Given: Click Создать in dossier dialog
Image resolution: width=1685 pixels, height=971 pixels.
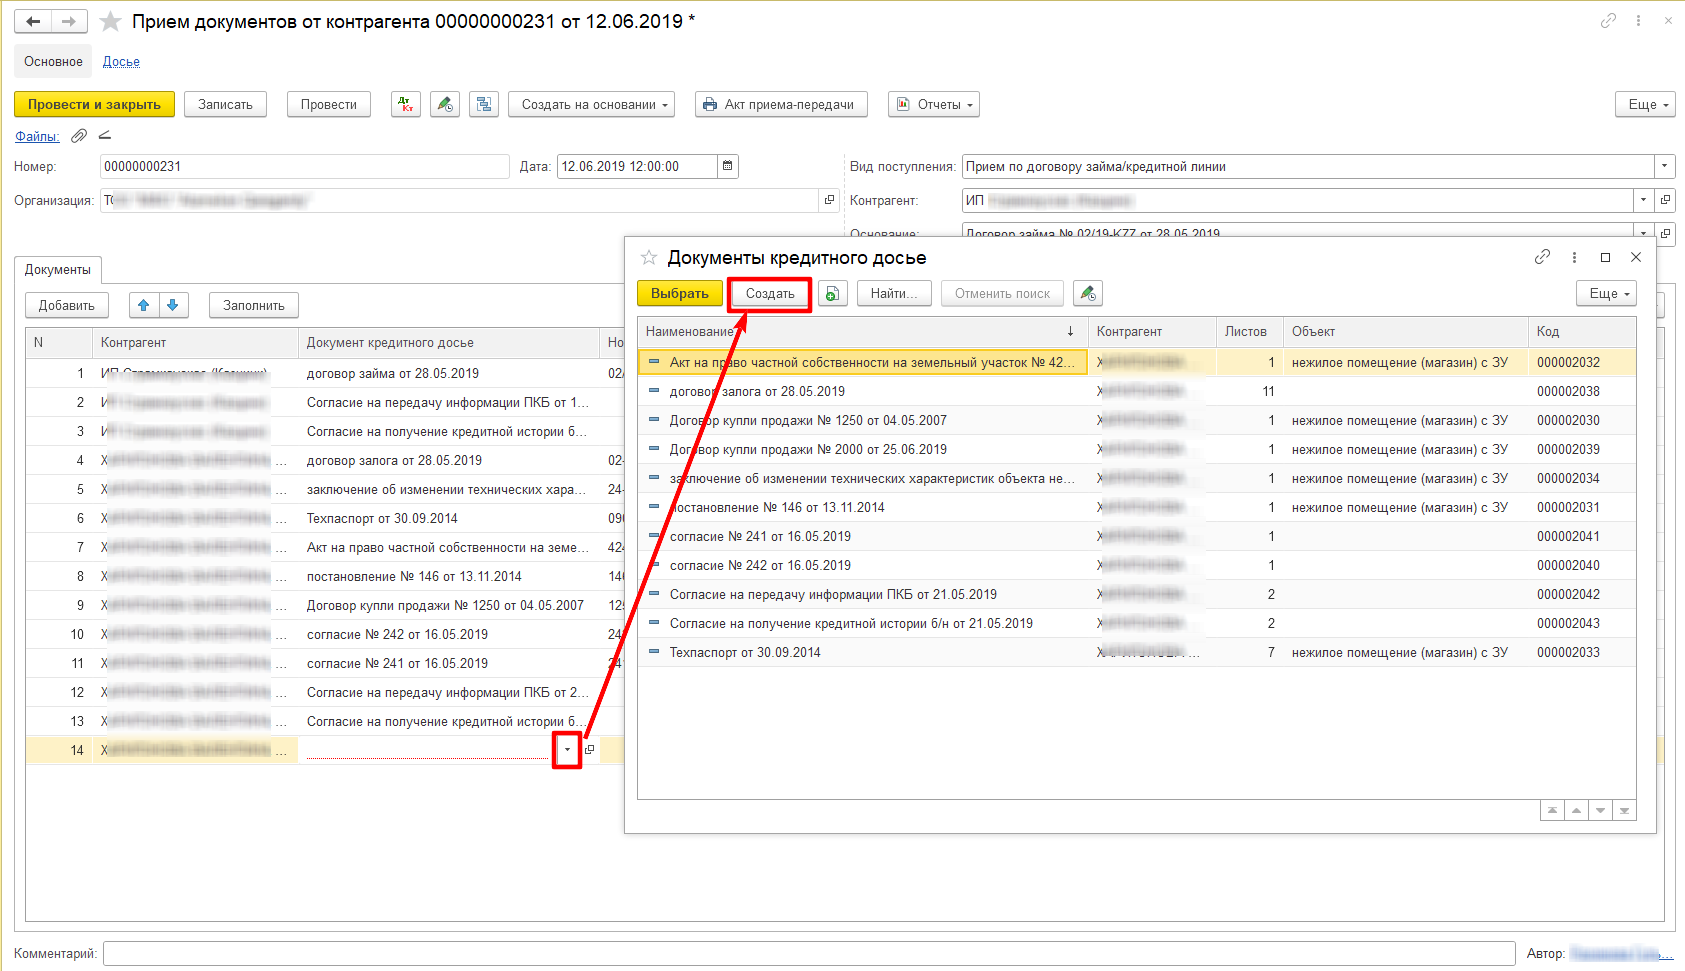Looking at the screenshot, I should [770, 293].
